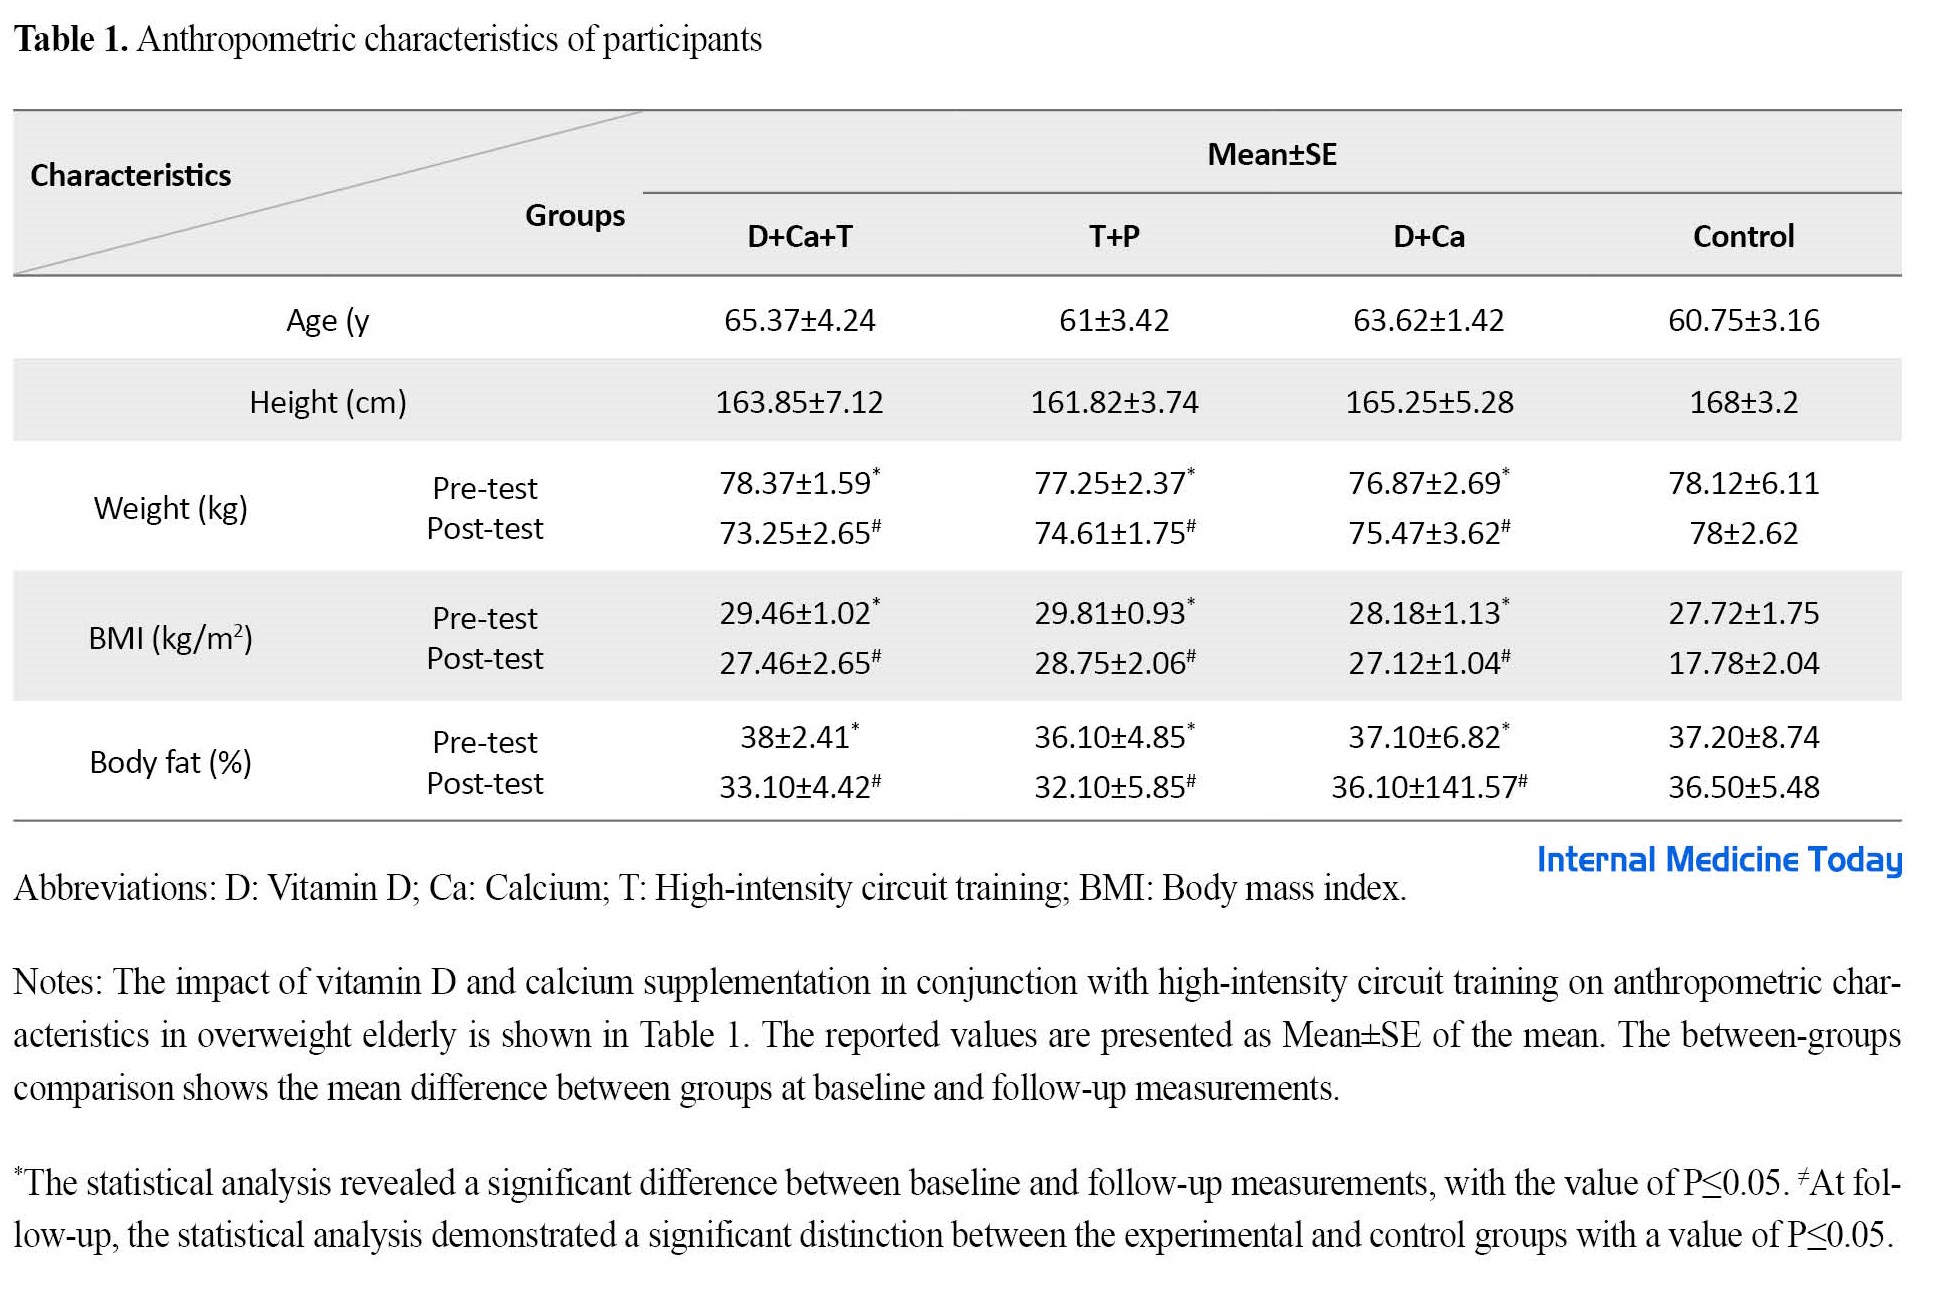
Task: Click the 36.10±141.57 body fat value
Action: click(x=1429, y=787)
